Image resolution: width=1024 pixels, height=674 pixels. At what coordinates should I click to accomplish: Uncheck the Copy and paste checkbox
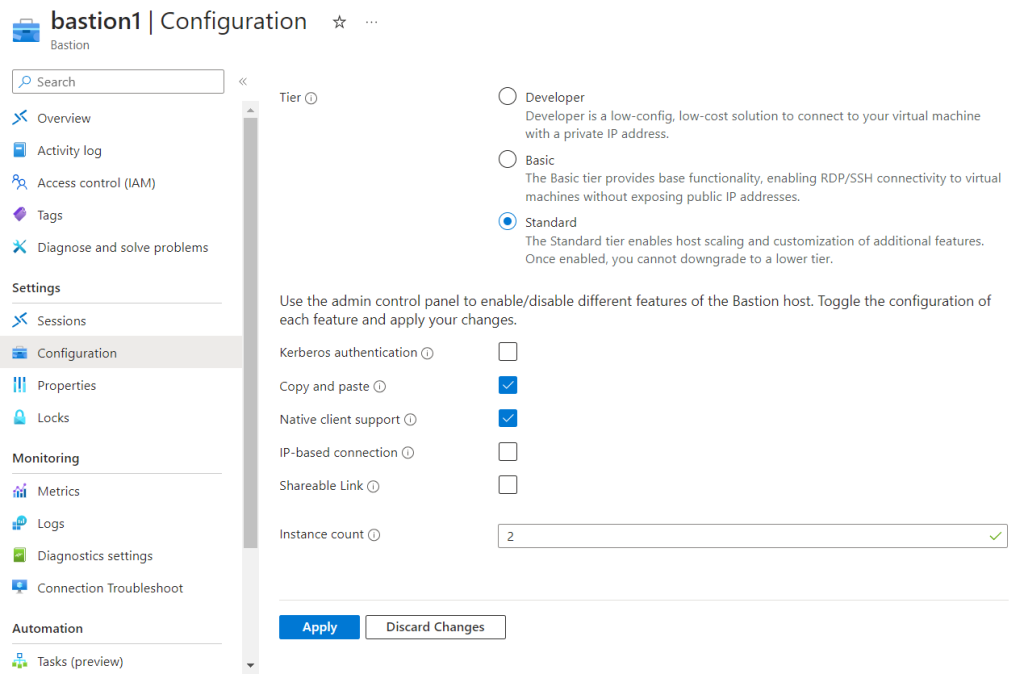point(508,385)
